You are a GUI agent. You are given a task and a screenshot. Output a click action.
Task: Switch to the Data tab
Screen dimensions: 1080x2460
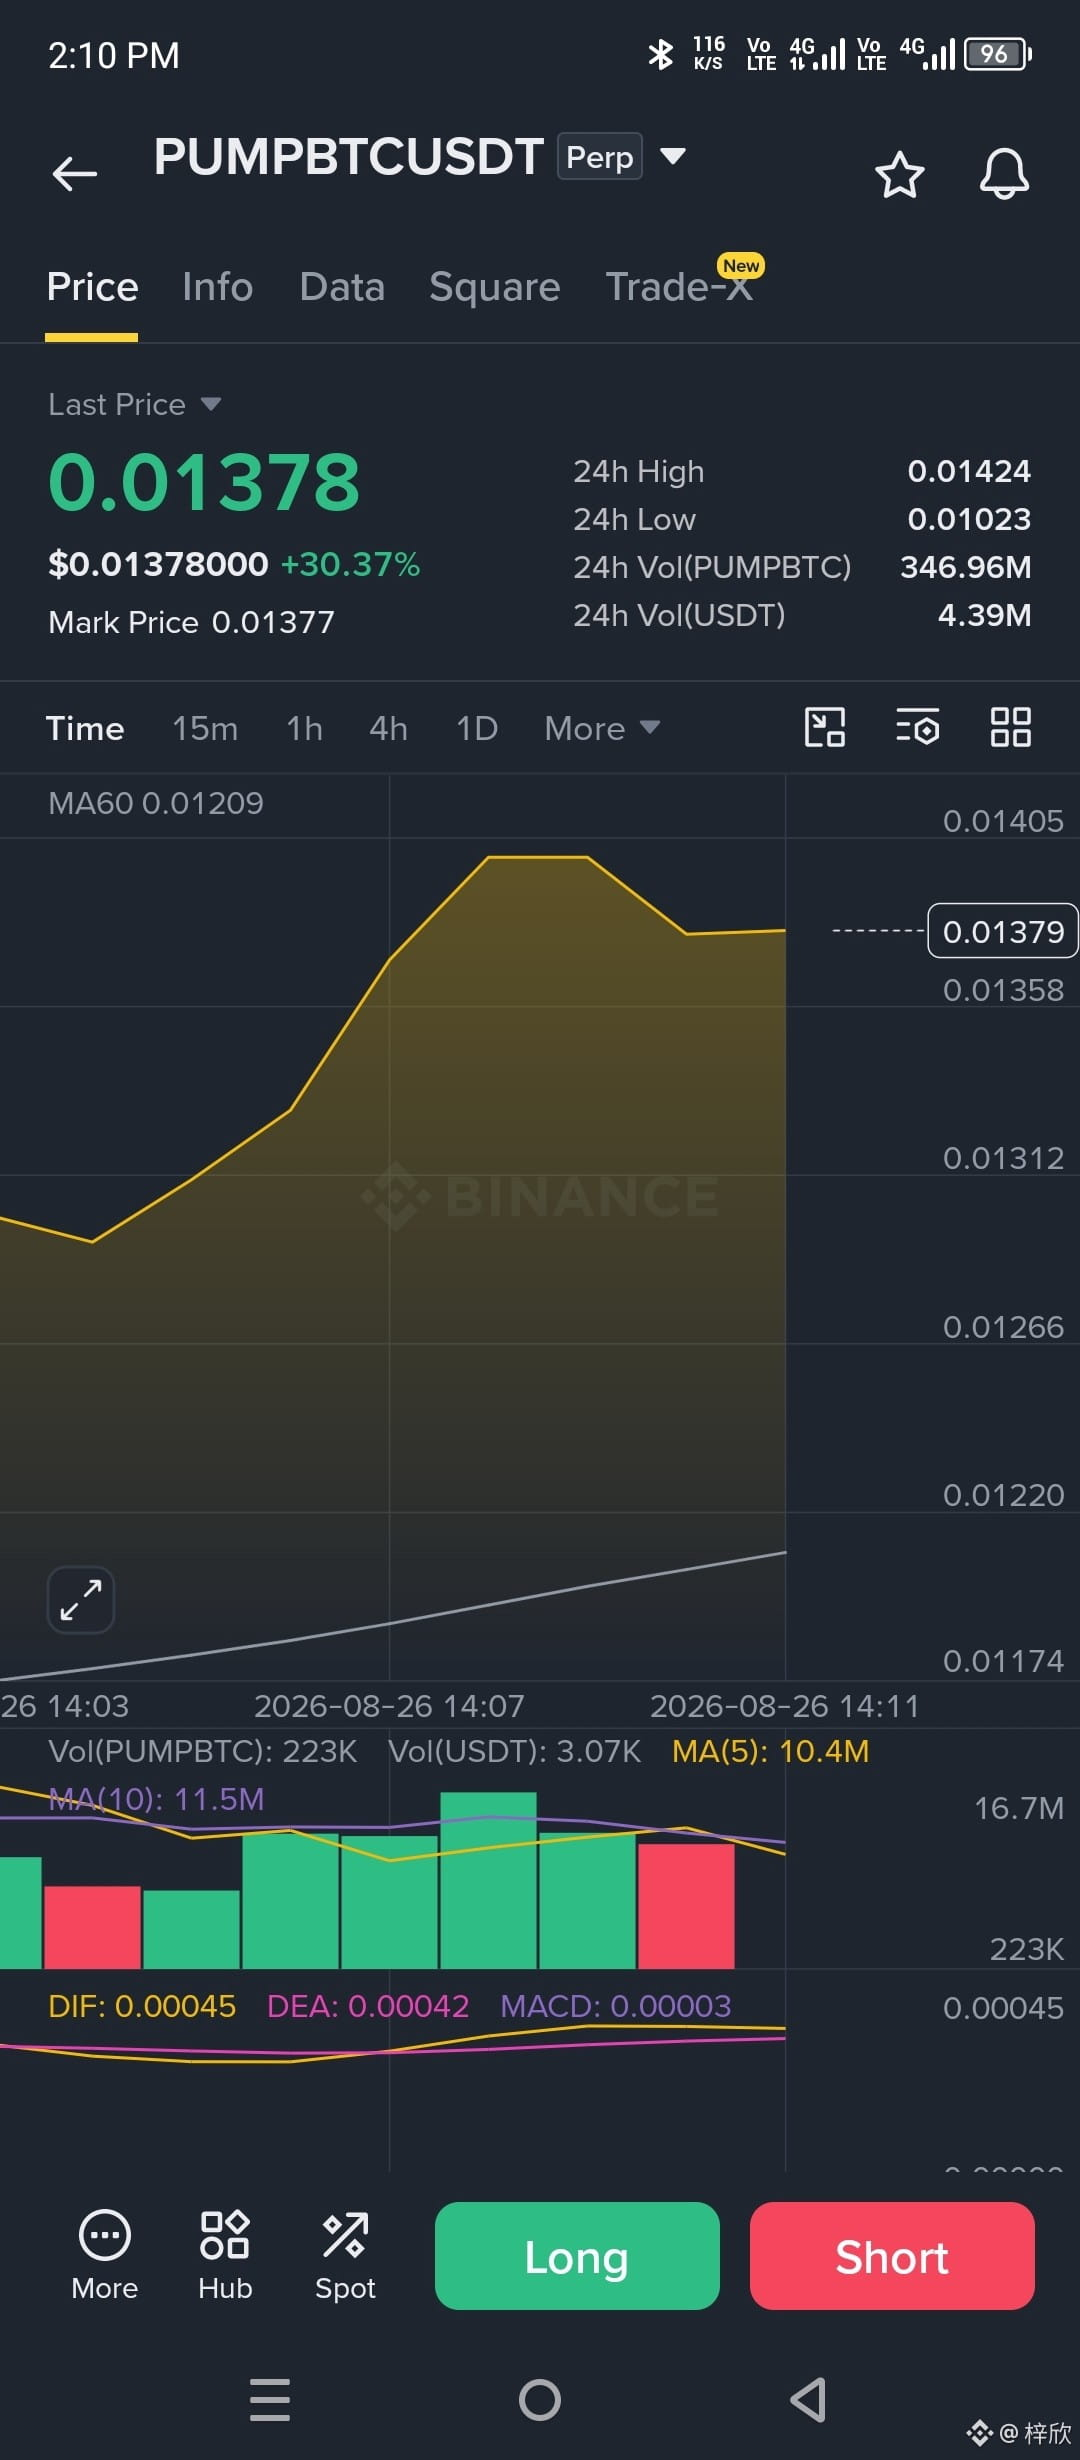coord(342,287)
